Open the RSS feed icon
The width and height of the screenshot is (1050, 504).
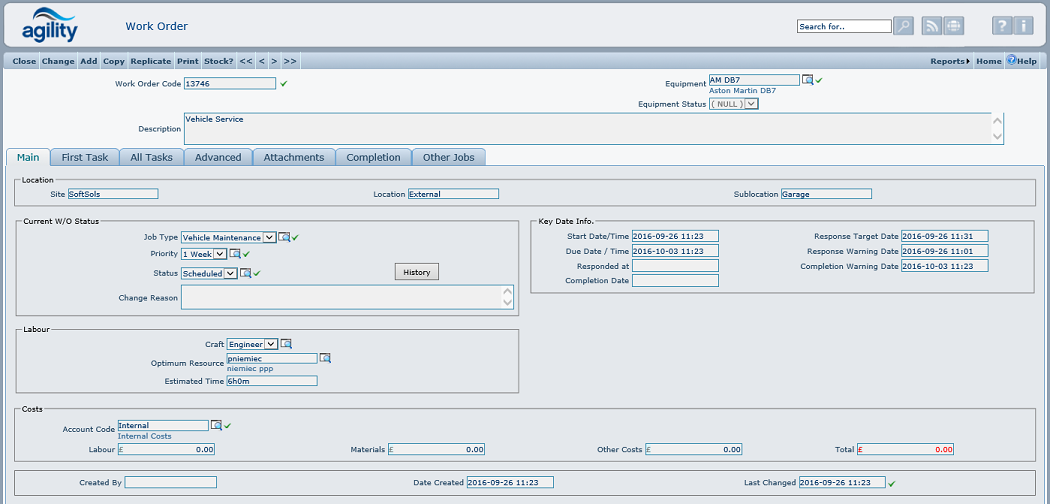932,26
